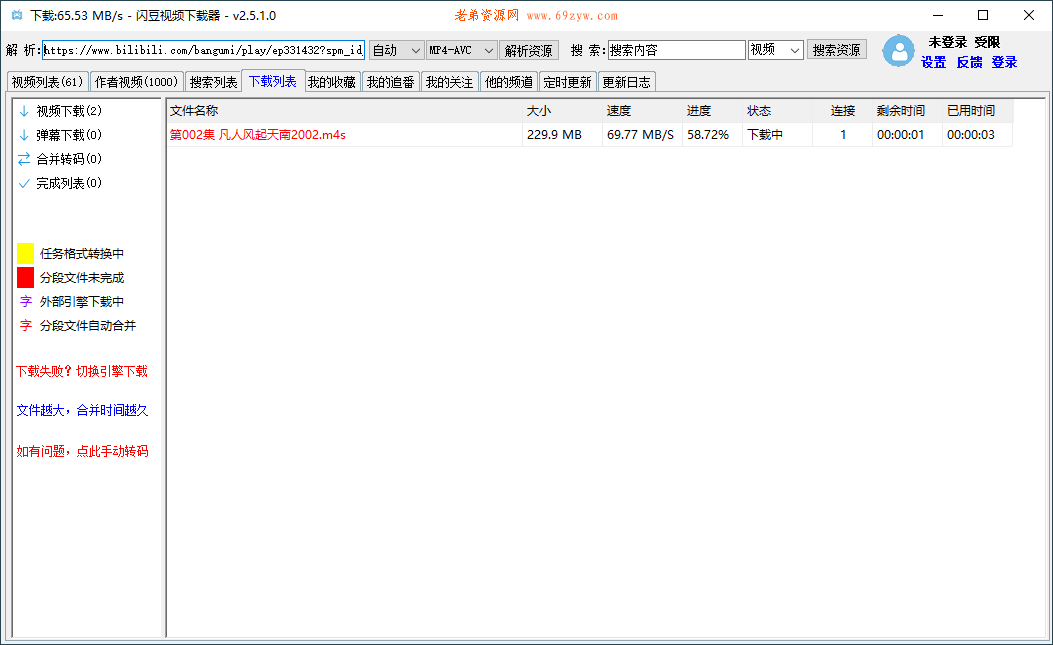Open the 完成列表(0) list

coord(69,183)
